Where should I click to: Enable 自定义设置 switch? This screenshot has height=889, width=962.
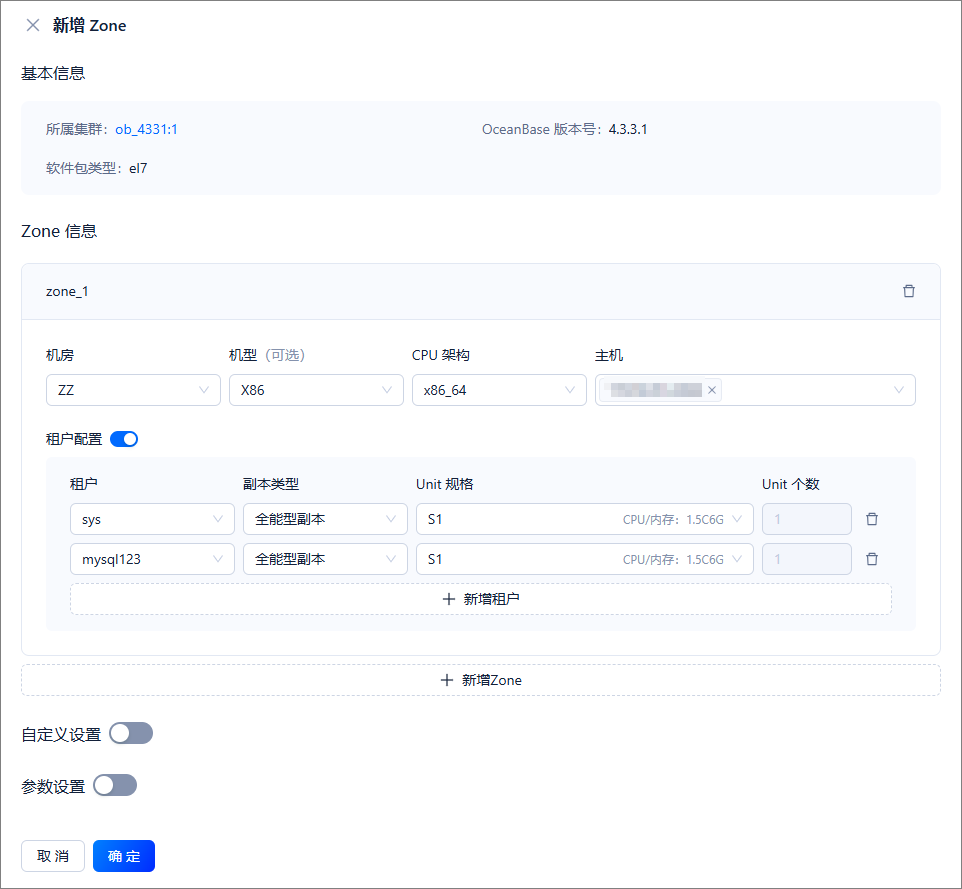click(131, 733)
